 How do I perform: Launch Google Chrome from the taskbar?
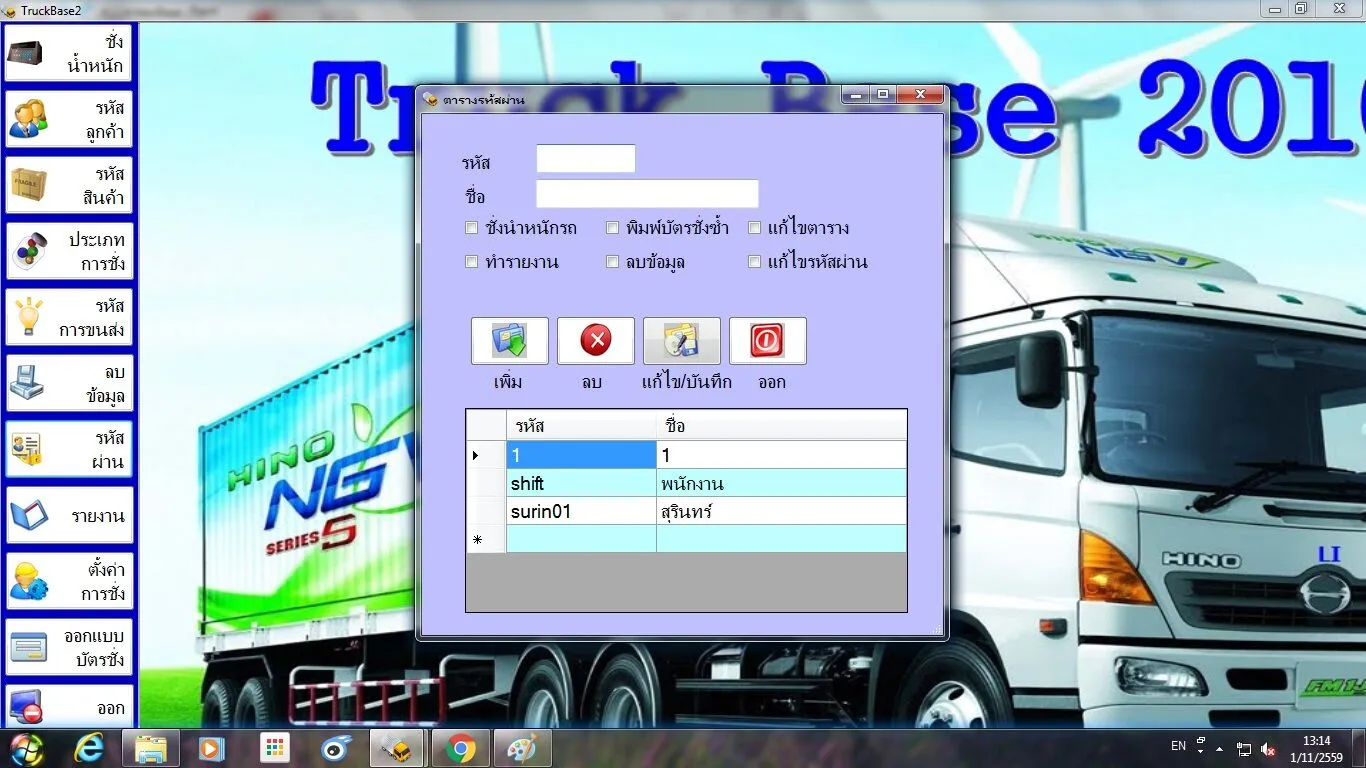tap(460, 748)
